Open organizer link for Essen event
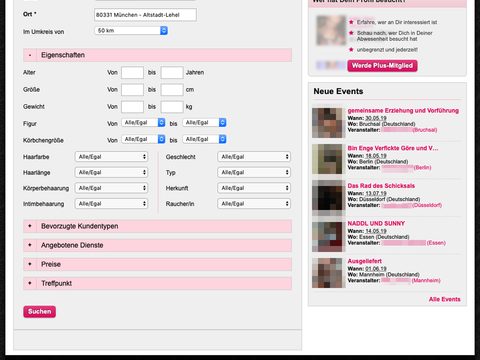Viewport: 480px width, 360px height. (413, 243)
